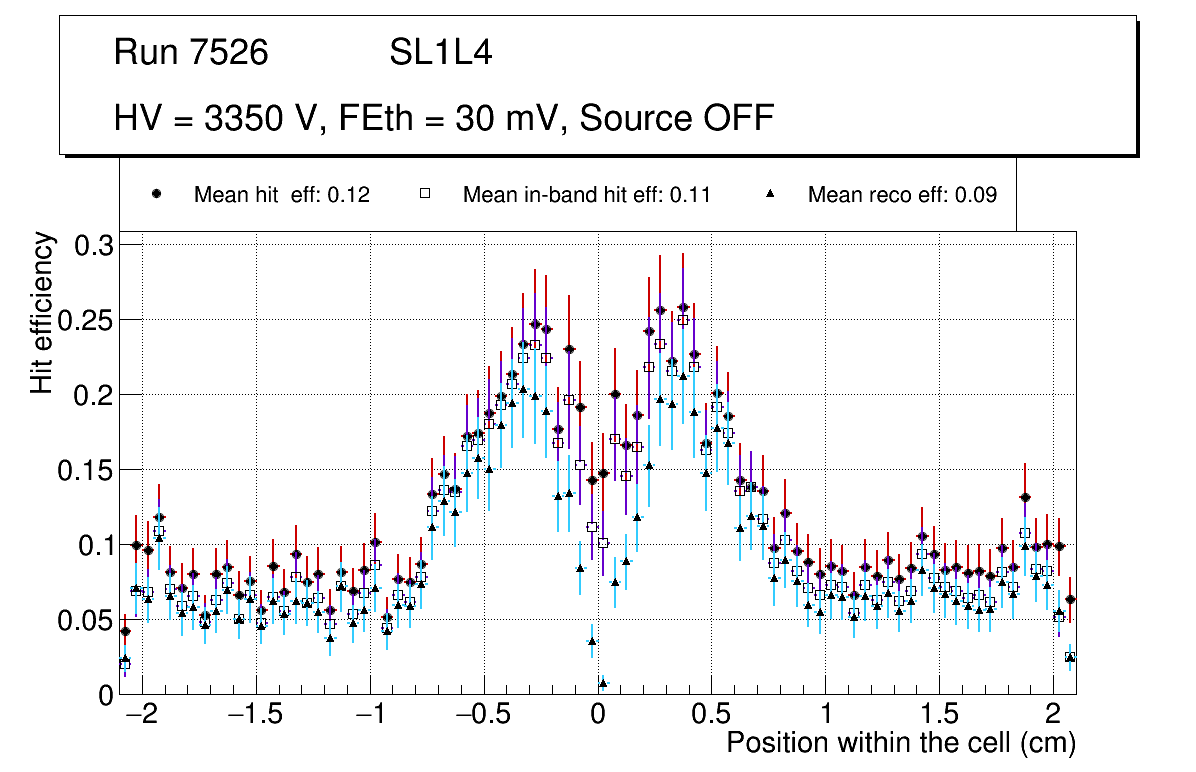Click the 'Mean reco eff: 0.09' legend text
Viewport: 1196px width, 772px height.
901,195
